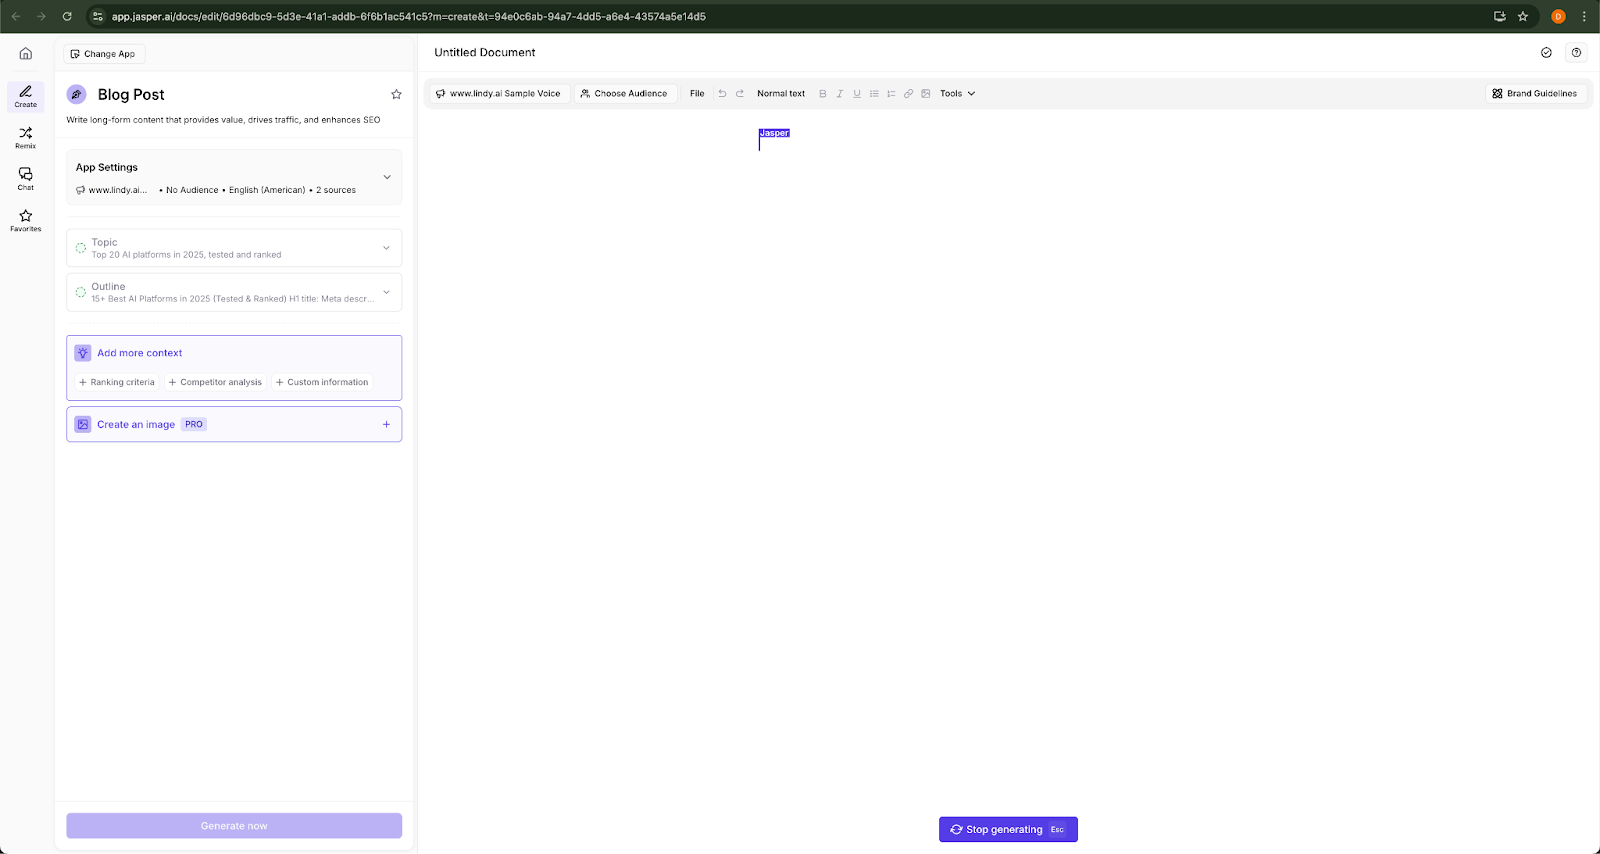The width and height of the screenshot is (1600, 854).
Task: Redo the last edit
Action: pyautogui.click(x=740, y=93)
